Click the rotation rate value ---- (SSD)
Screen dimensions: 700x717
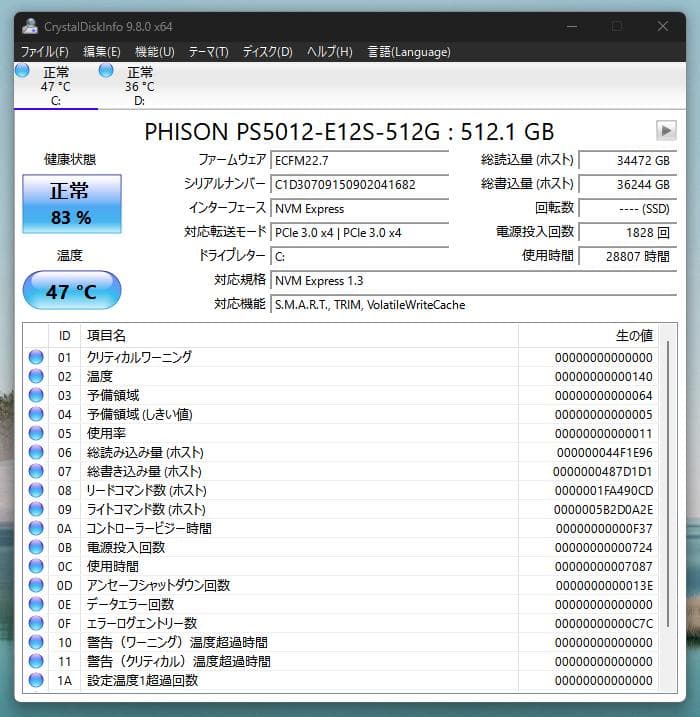point(627,209)
